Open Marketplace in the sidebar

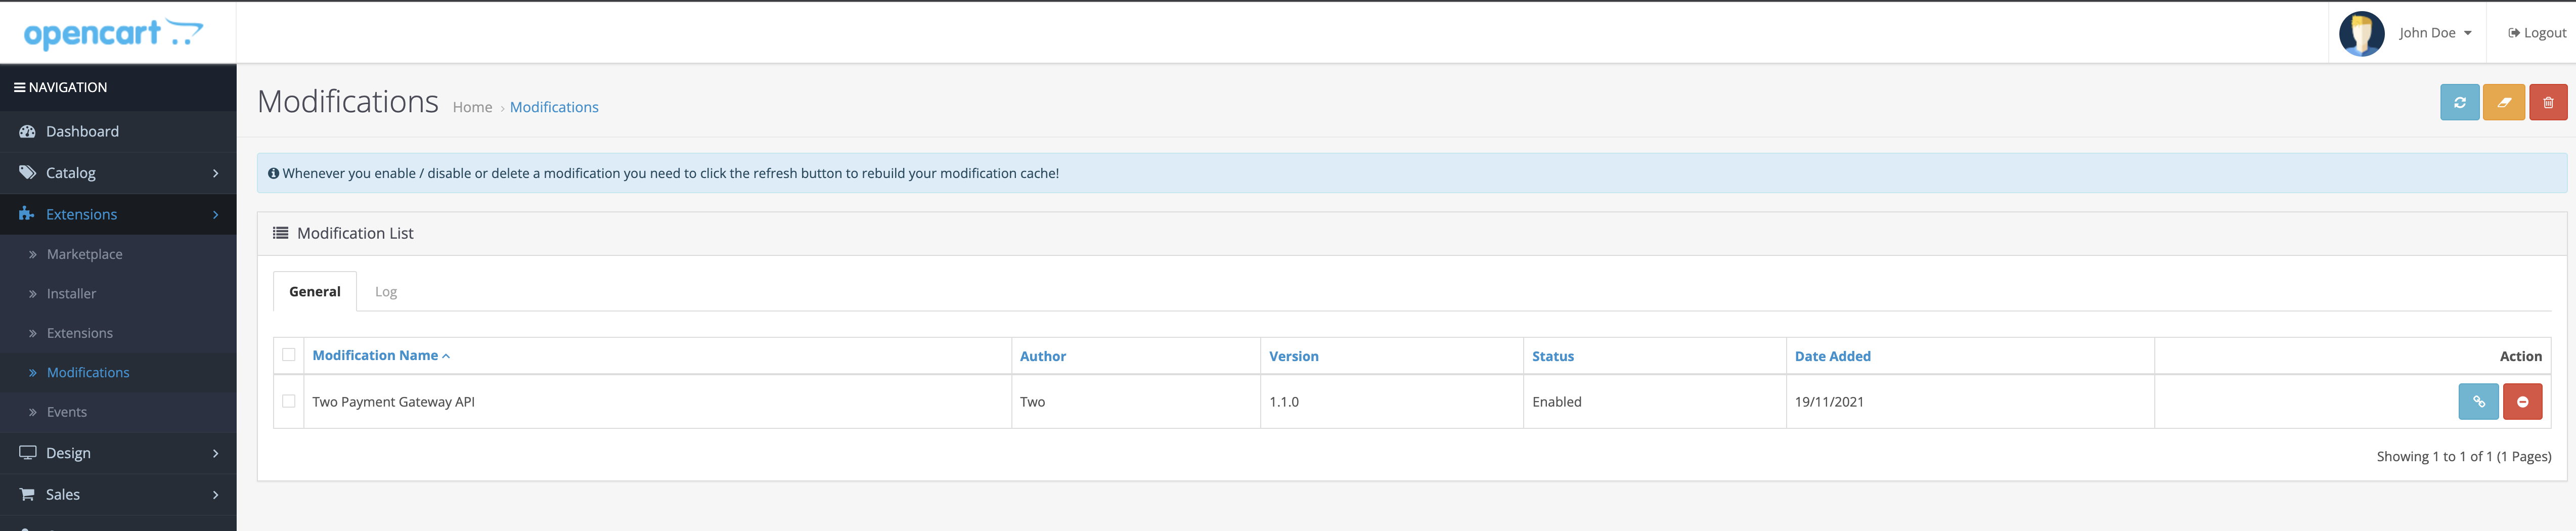point(85,254)
